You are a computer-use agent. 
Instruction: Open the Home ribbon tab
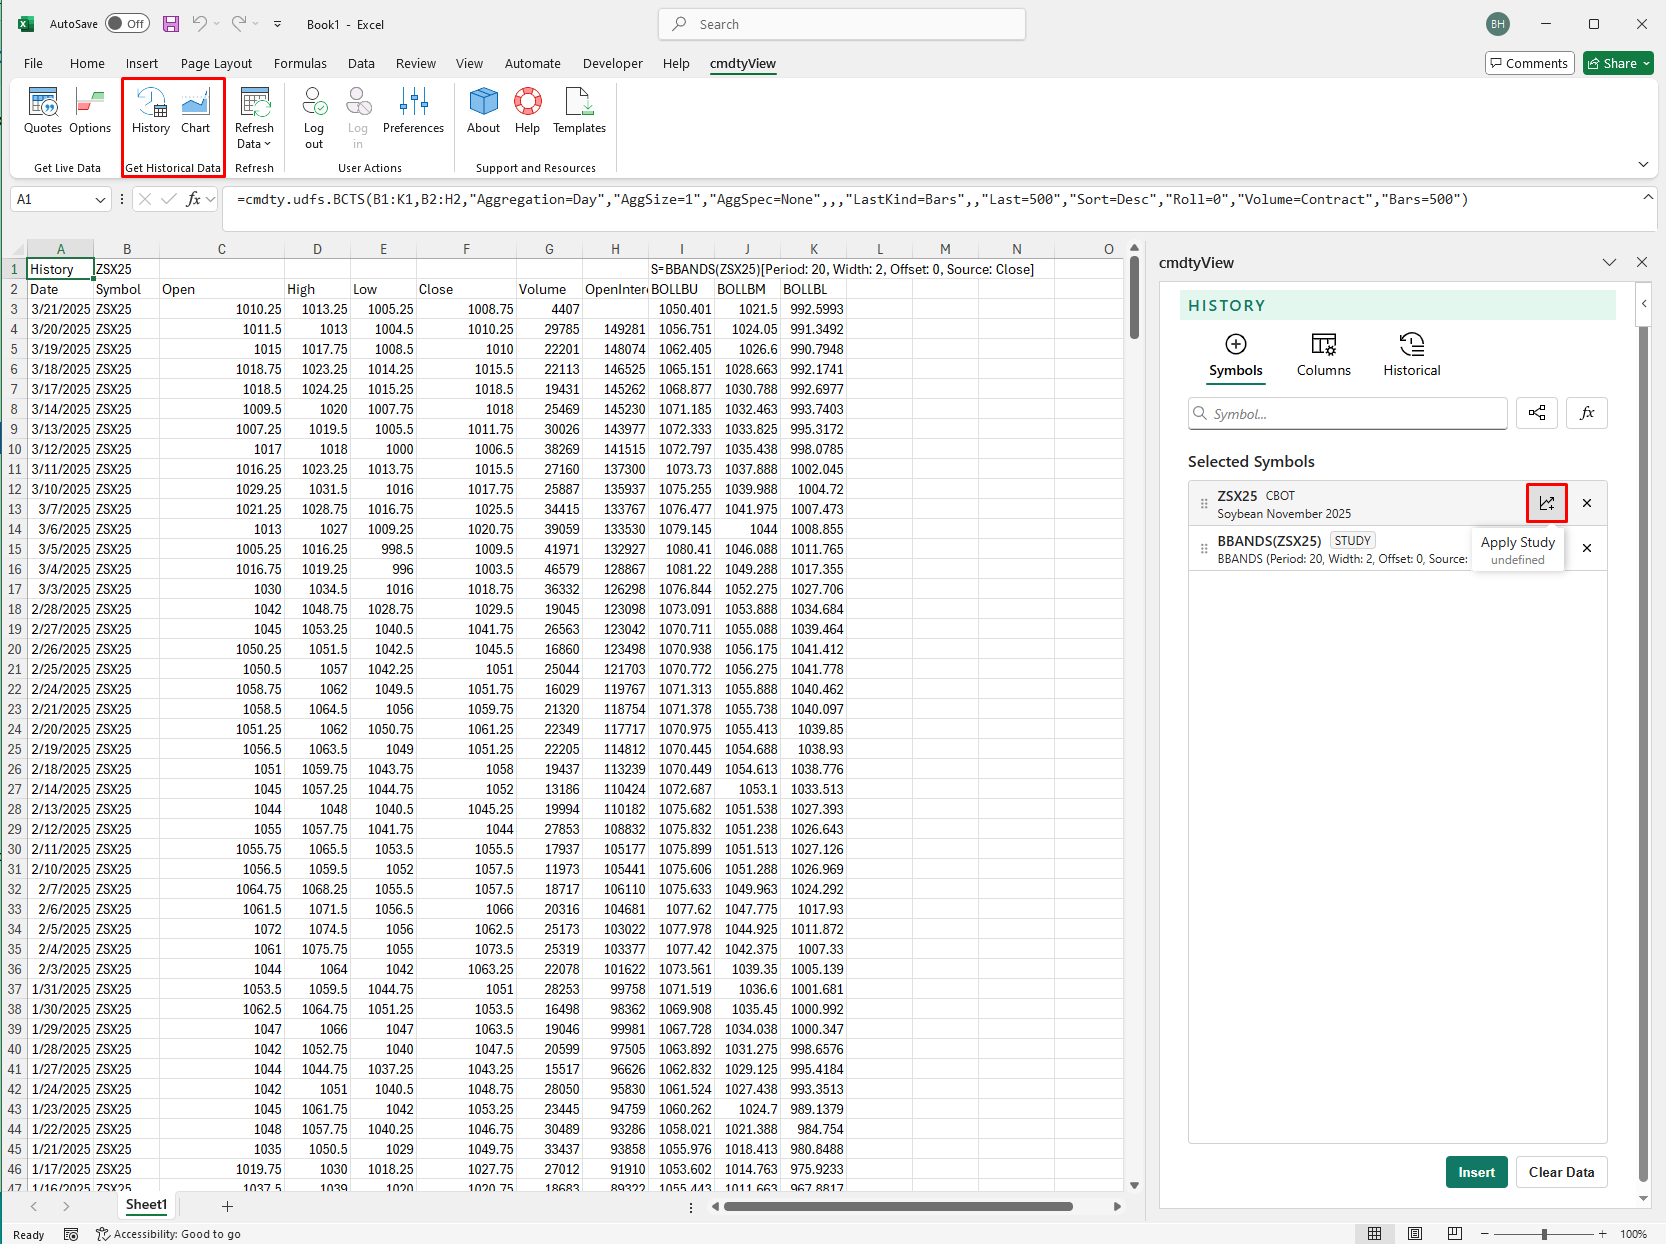tap(87, 63)
